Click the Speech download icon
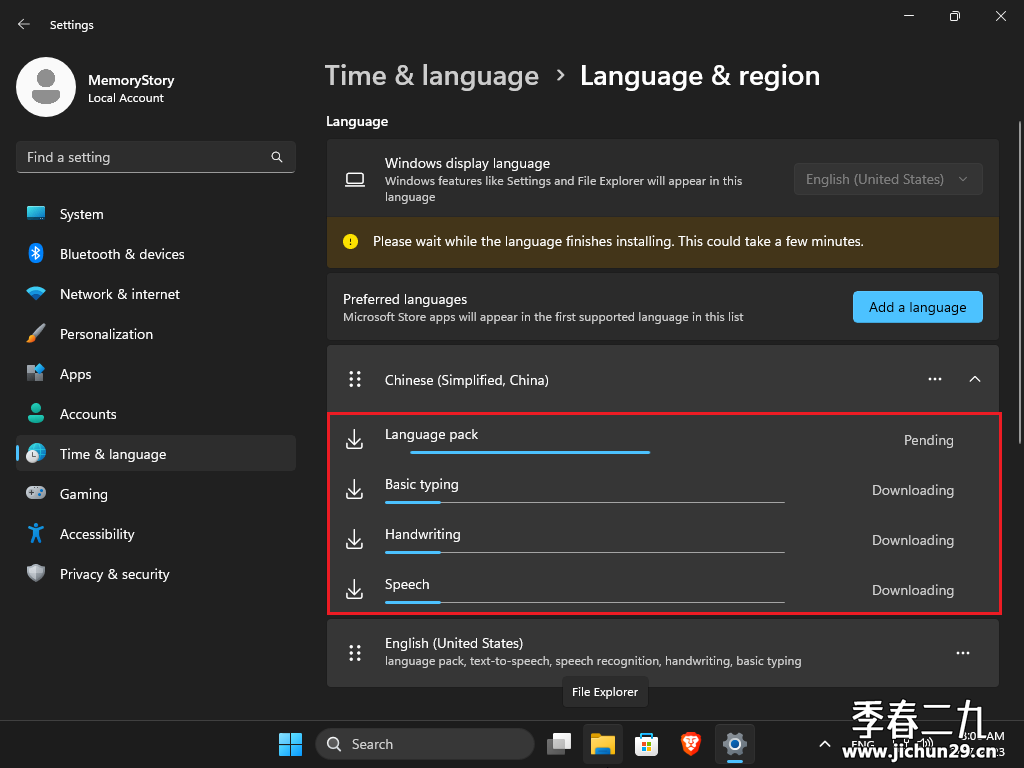Viewport: 1024px width, 768px height. pyautogui.click(x=355, y=589)
